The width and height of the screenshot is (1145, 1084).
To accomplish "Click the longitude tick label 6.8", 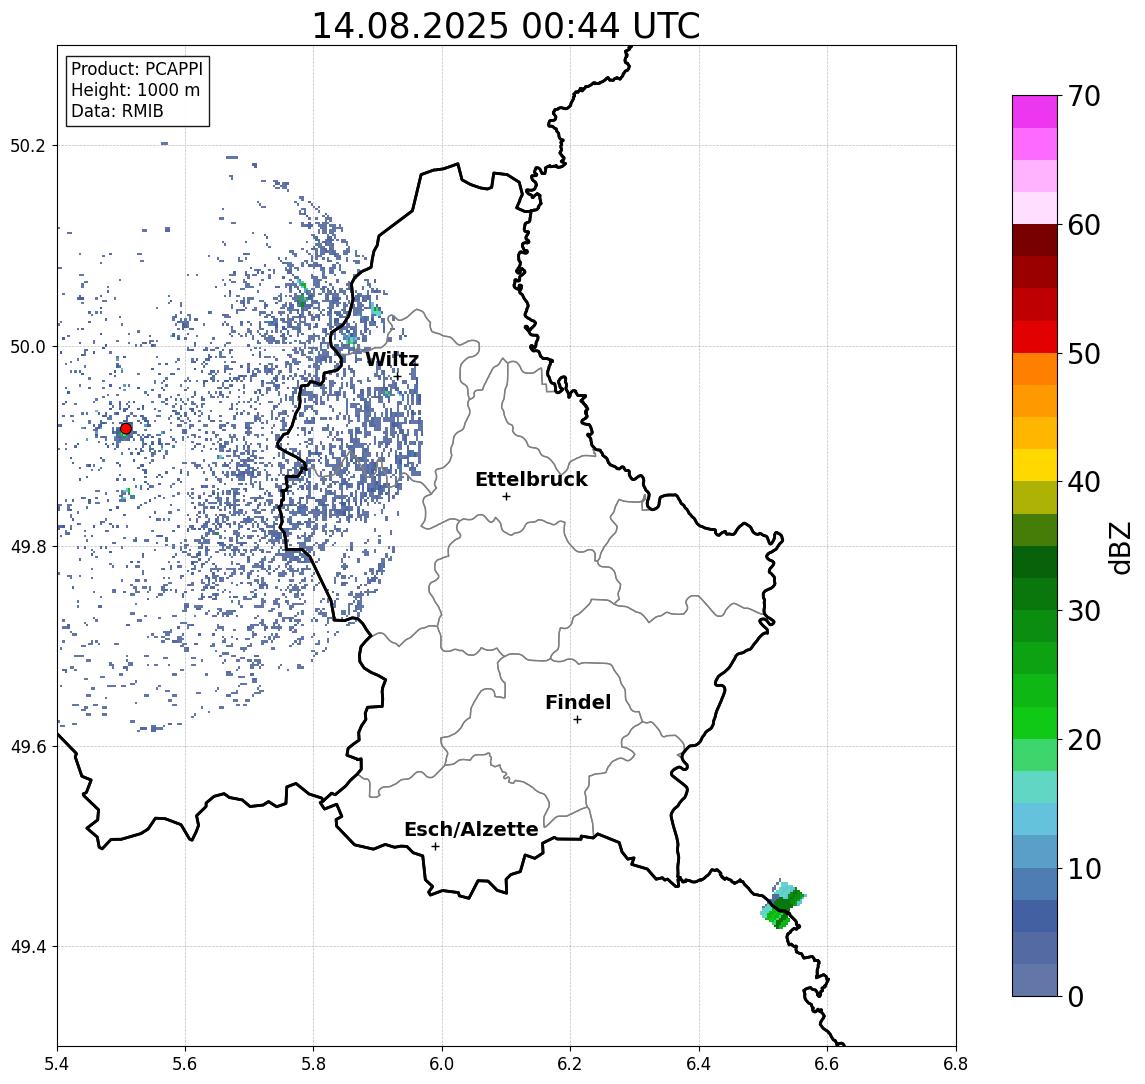I will 956,1064.
